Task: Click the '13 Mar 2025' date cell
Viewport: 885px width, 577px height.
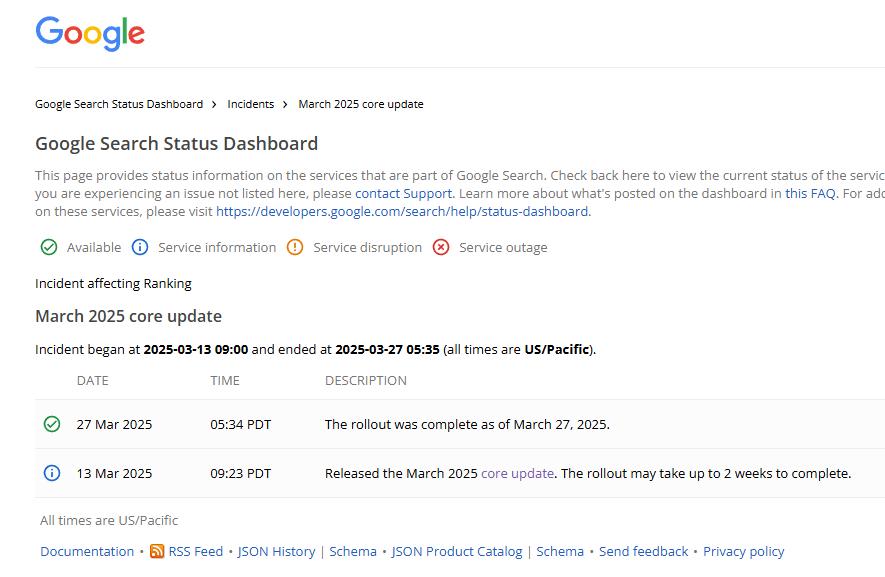Action: coord(115,474)
